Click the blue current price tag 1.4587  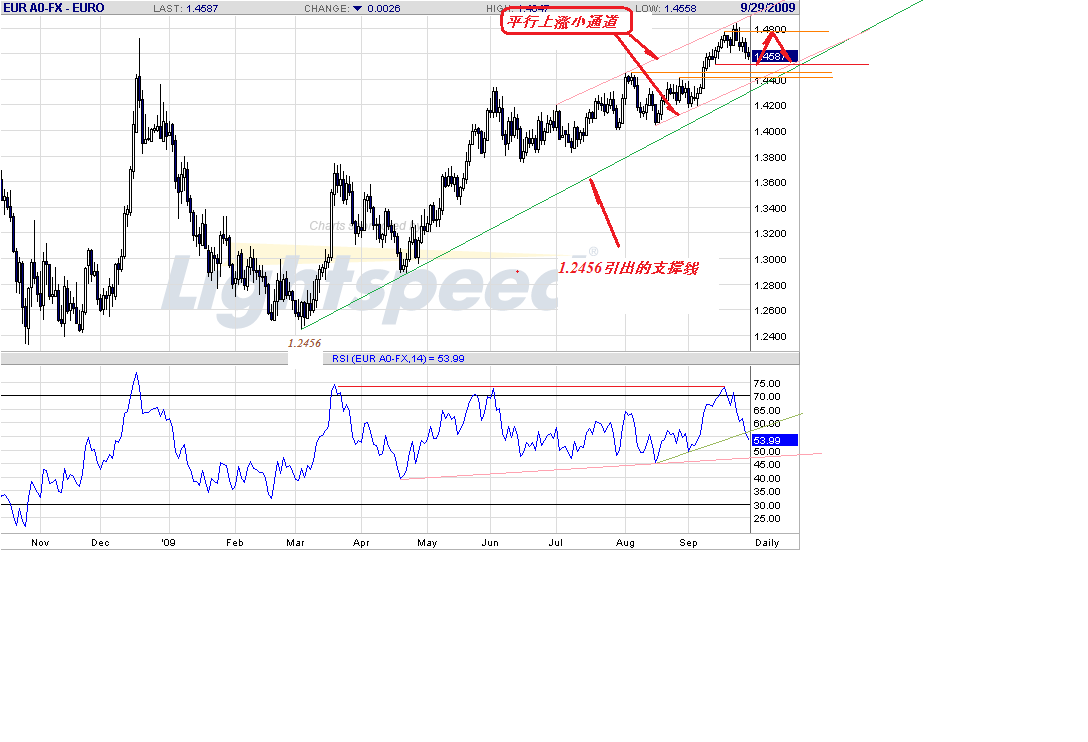775,56
